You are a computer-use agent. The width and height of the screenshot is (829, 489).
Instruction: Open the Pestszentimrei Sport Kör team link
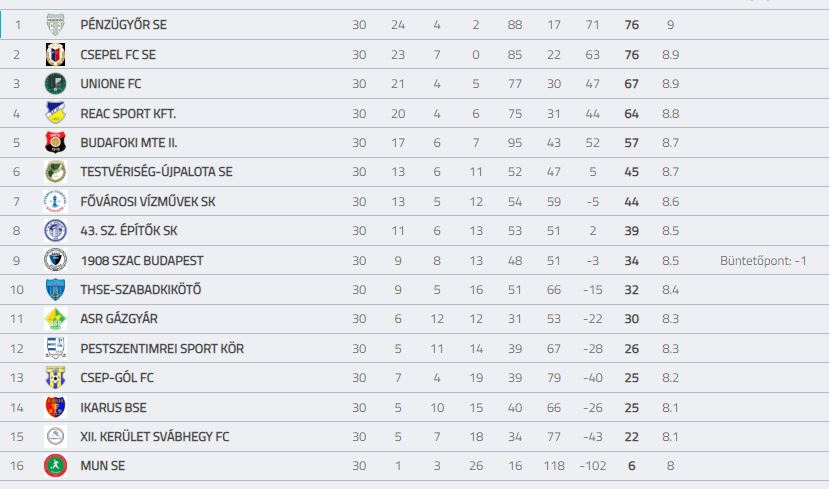point(162,349)
